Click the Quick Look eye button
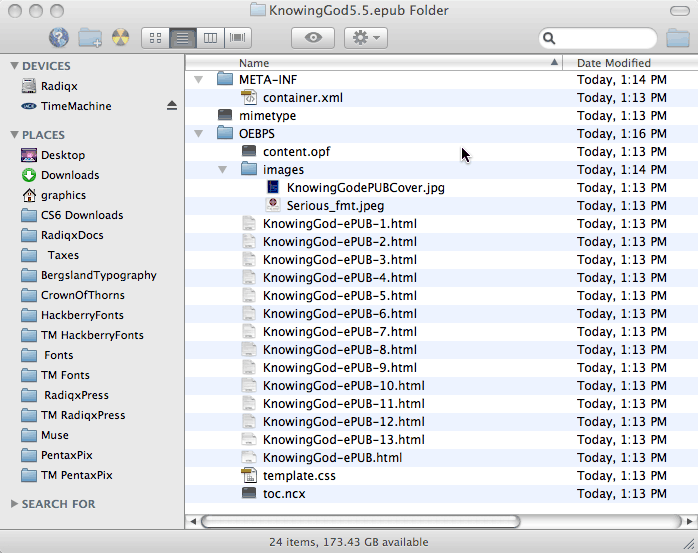Image resolution: width=698 pixels, height=553 pixels. (313, 38)
